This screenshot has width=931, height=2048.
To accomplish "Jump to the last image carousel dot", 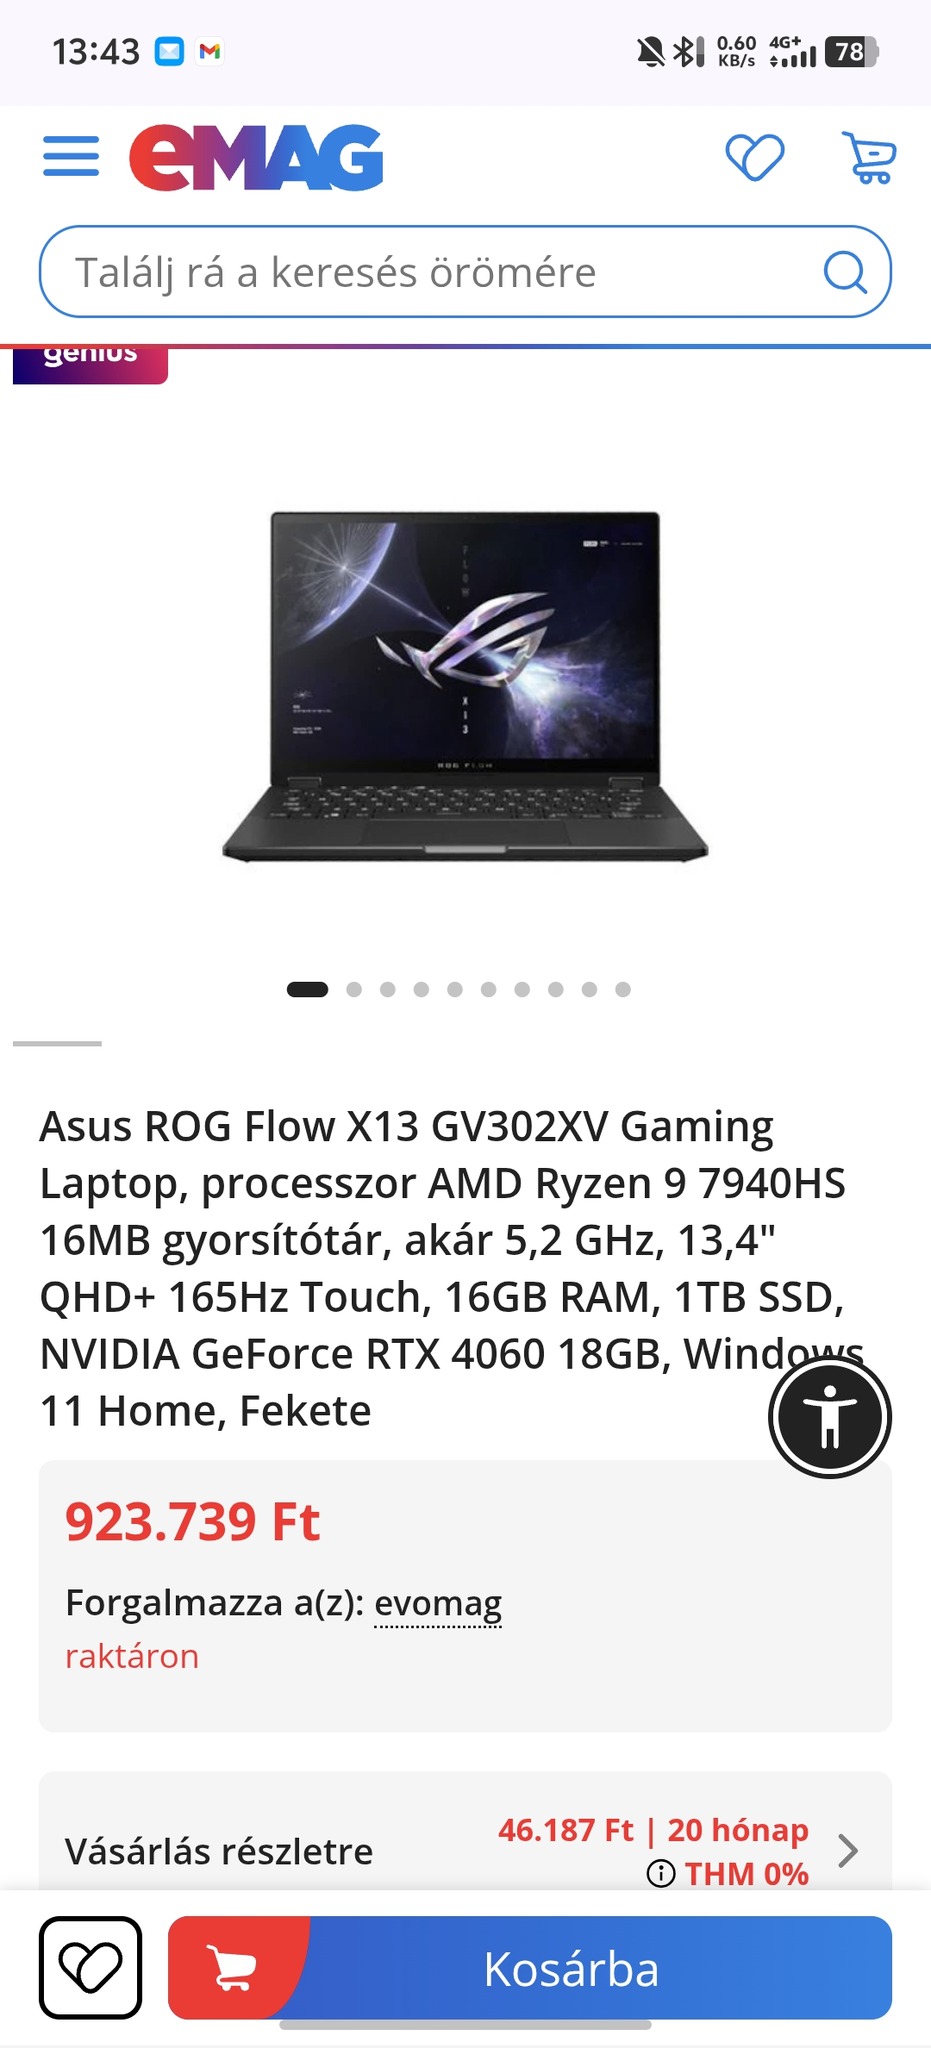I will [x=623, y=989].
